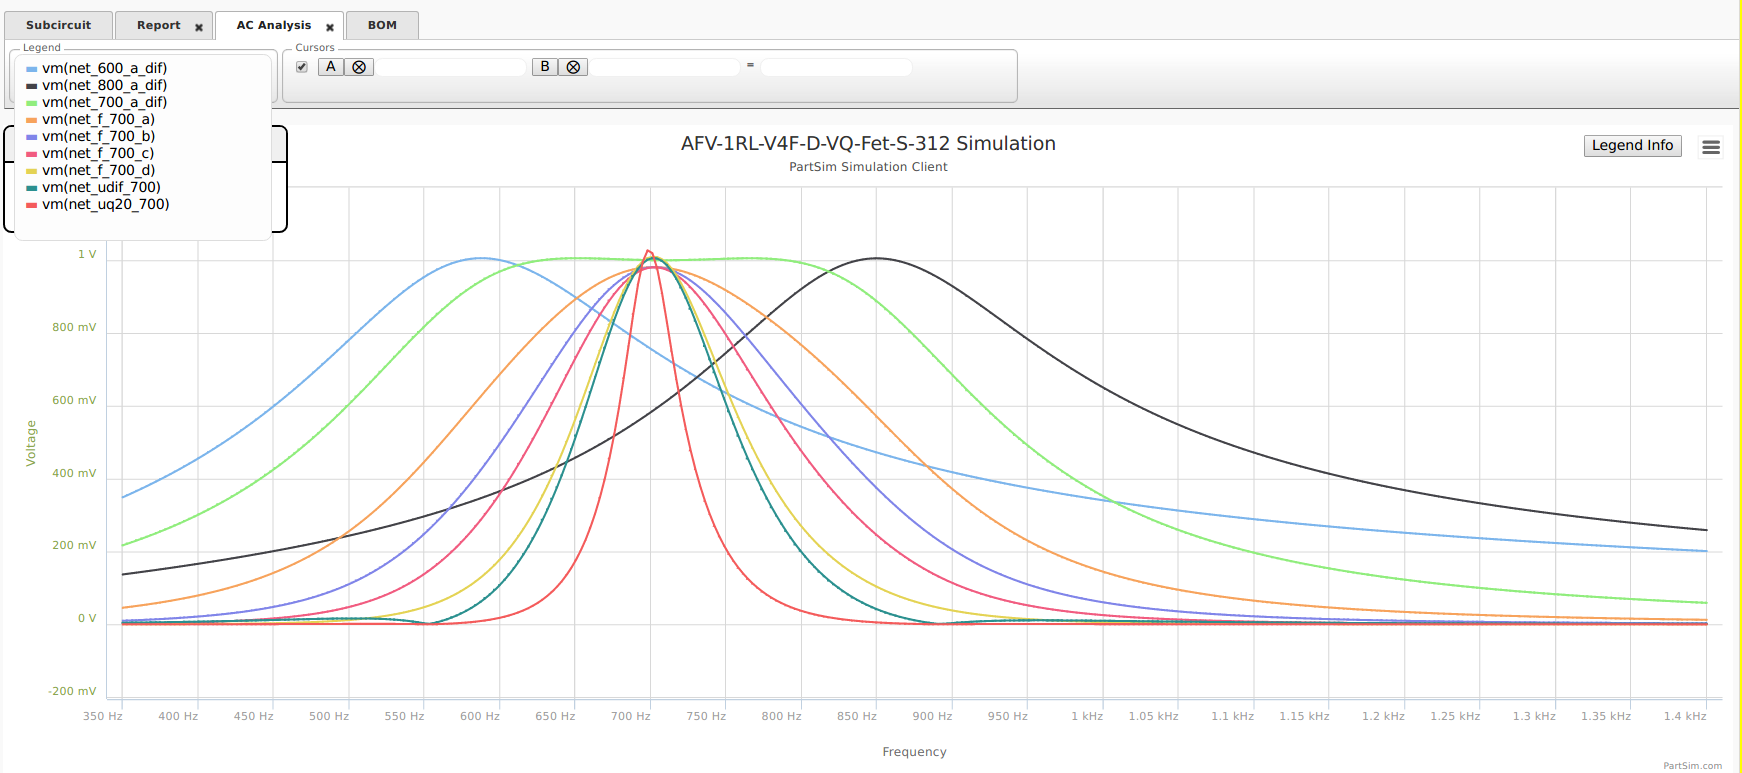
Task: Click the 1.4 kHz axis tick label
Action: point(1685,716)
